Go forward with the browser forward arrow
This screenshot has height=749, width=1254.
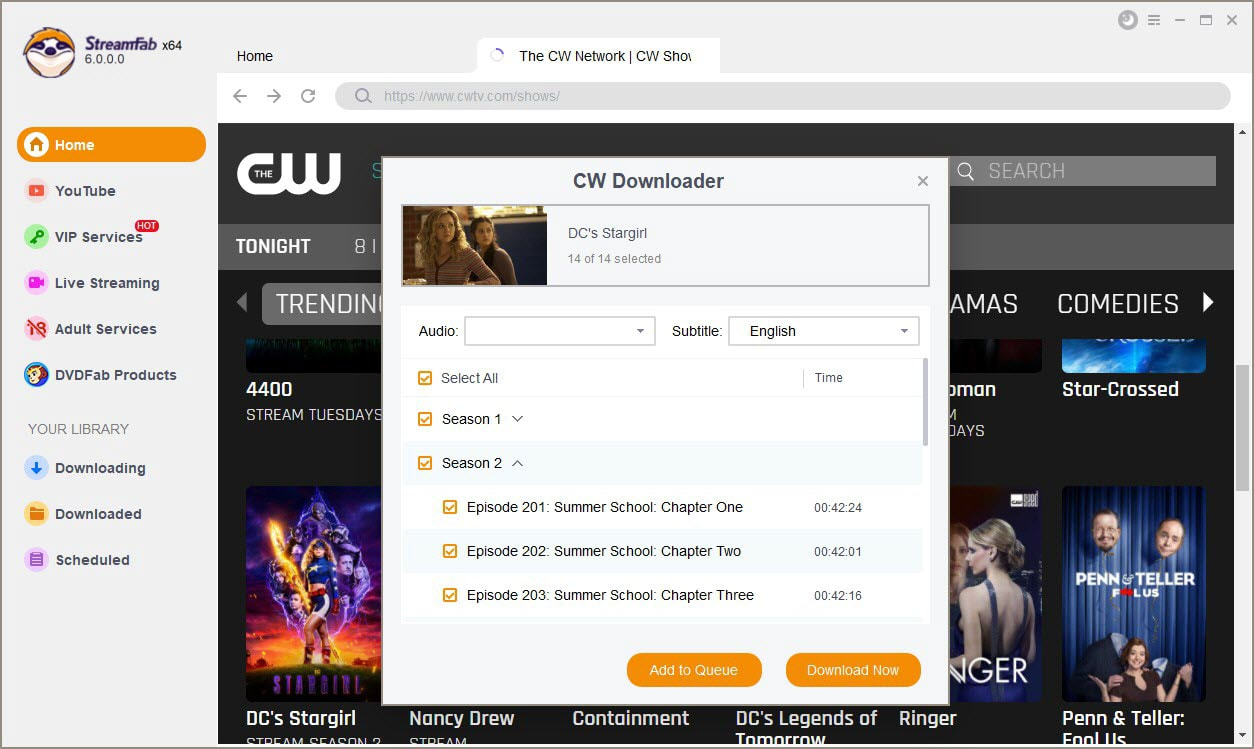tap(274, 96)
